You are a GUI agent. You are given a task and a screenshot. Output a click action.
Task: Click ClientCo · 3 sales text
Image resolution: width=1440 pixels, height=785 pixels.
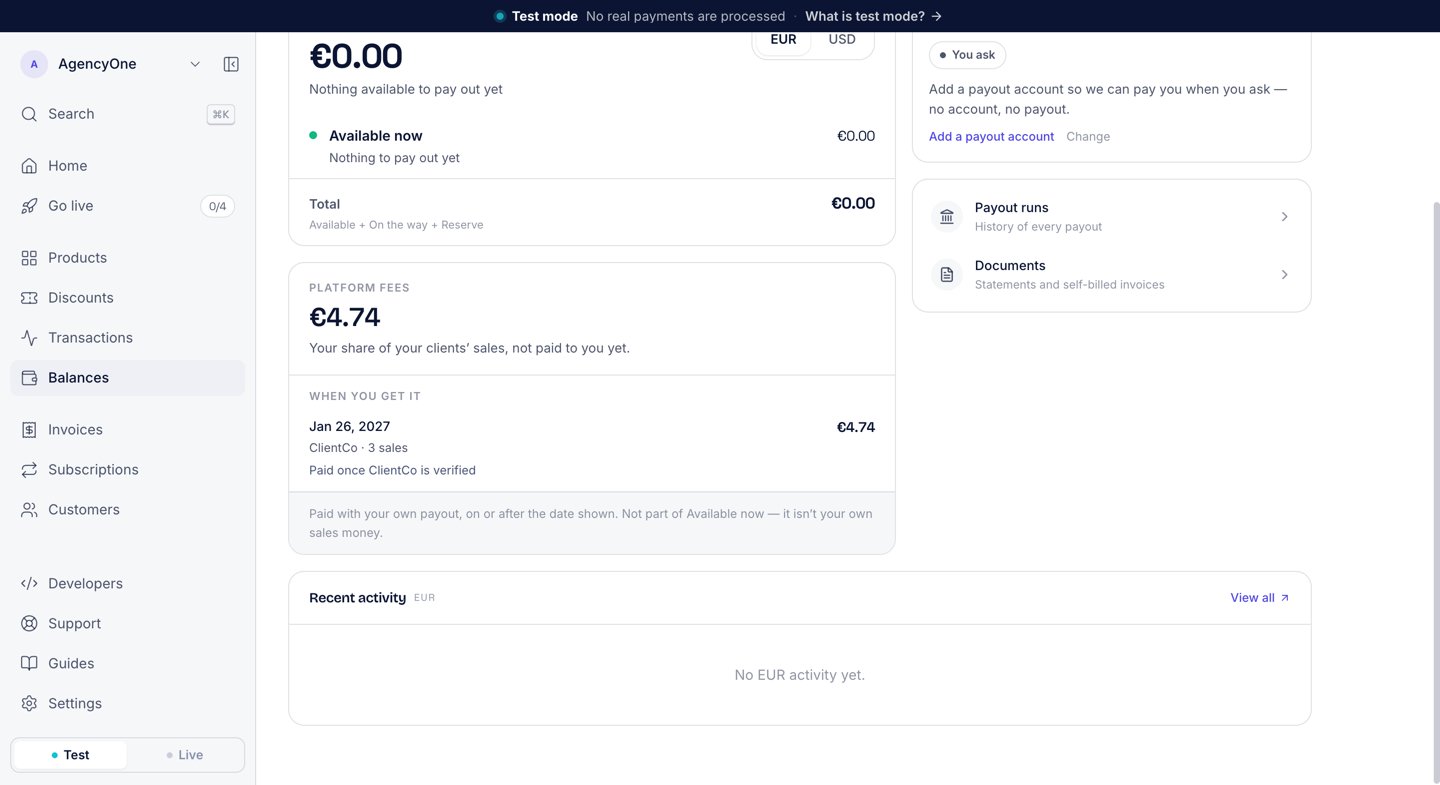358,448
